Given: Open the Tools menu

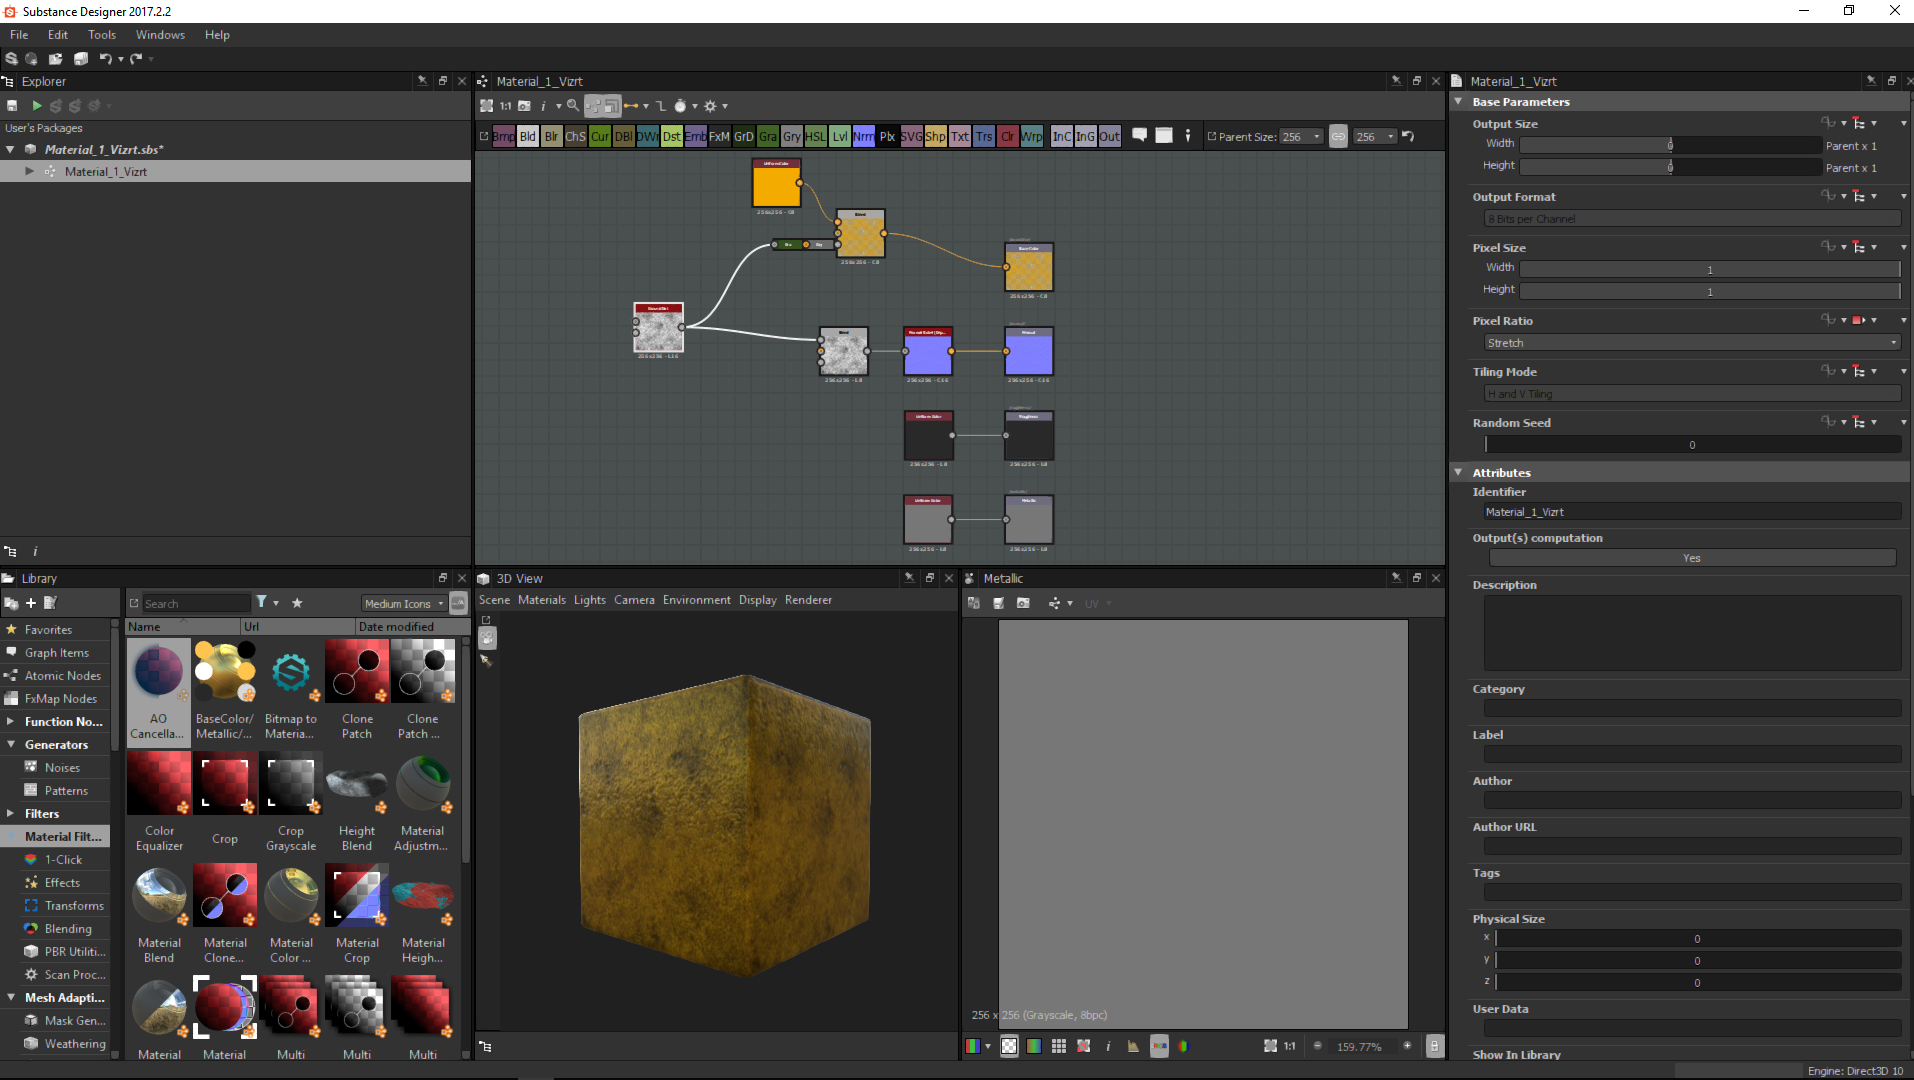Looking at the screenshot, I should click(101, 35).
